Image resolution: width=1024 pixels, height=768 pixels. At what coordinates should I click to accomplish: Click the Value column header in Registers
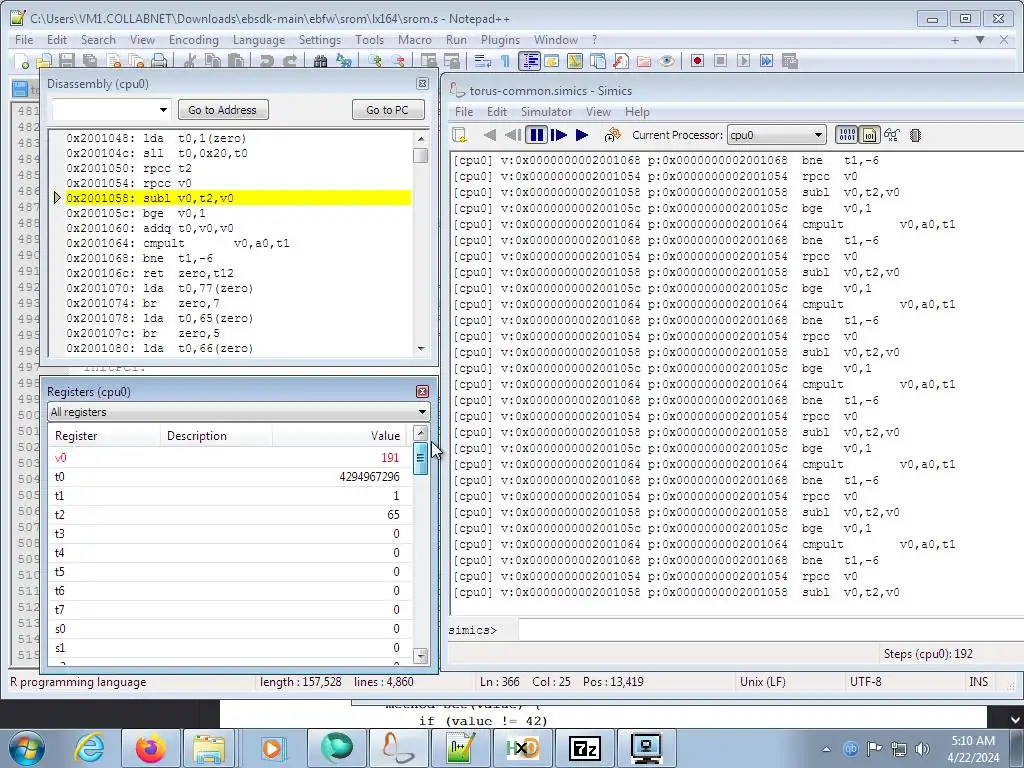342,436
